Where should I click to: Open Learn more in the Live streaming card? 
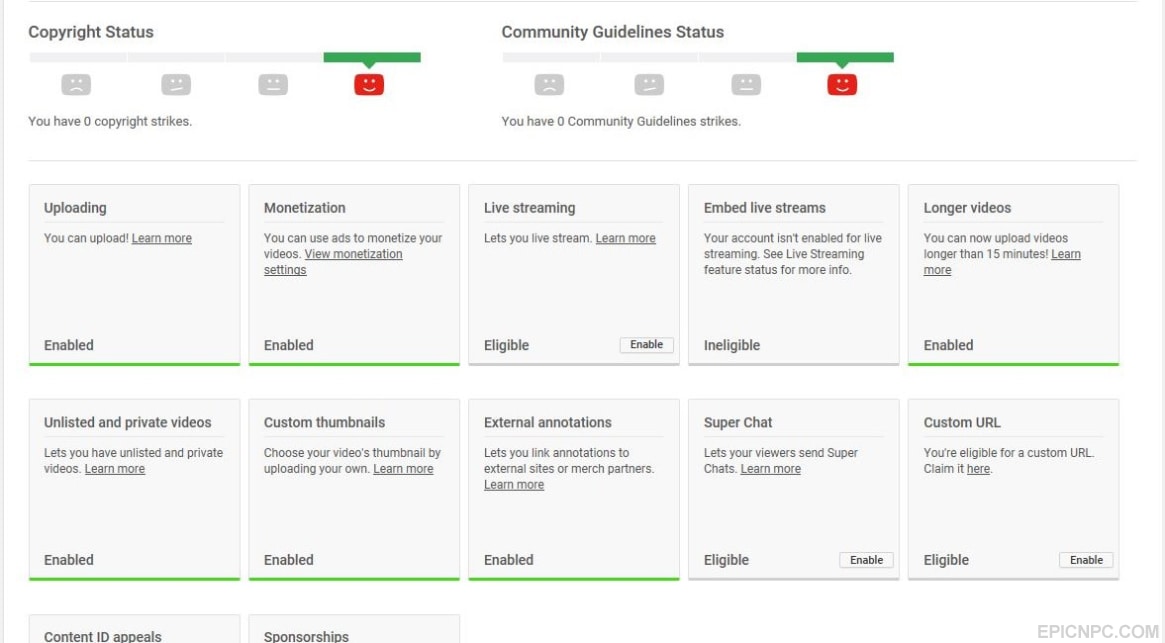tap(626, 238)
